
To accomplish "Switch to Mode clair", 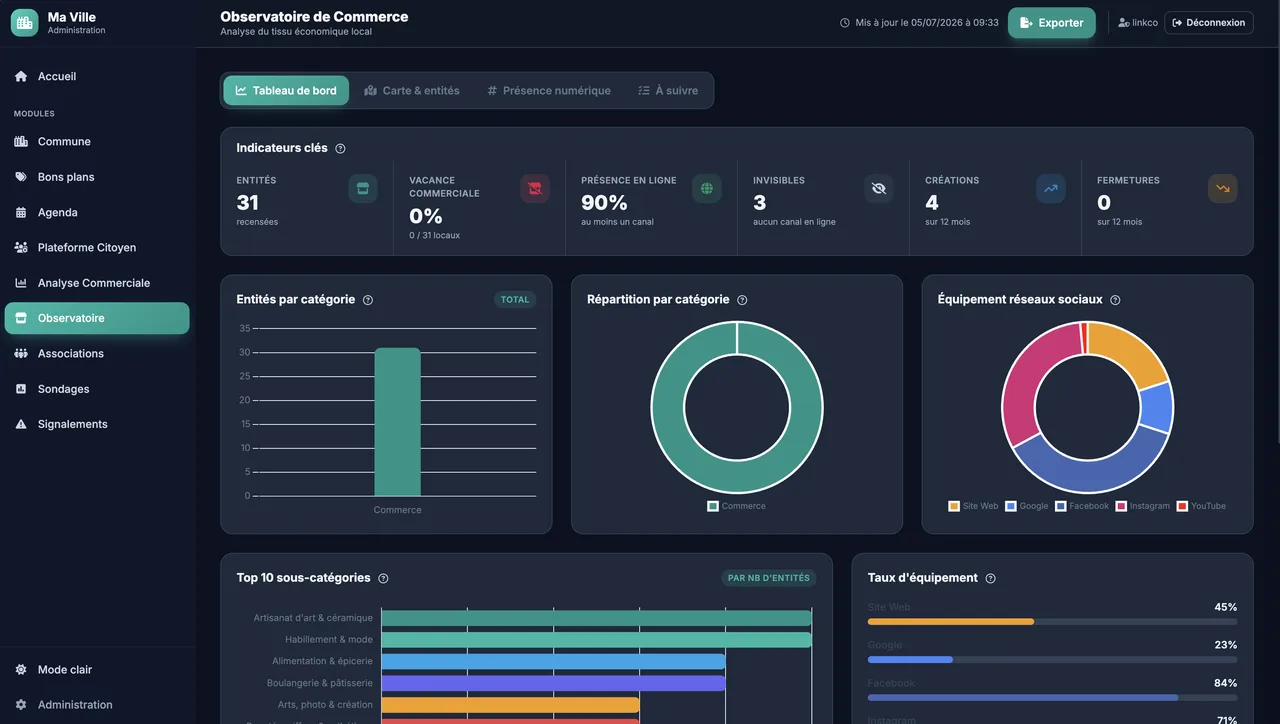I will [97, 669].
